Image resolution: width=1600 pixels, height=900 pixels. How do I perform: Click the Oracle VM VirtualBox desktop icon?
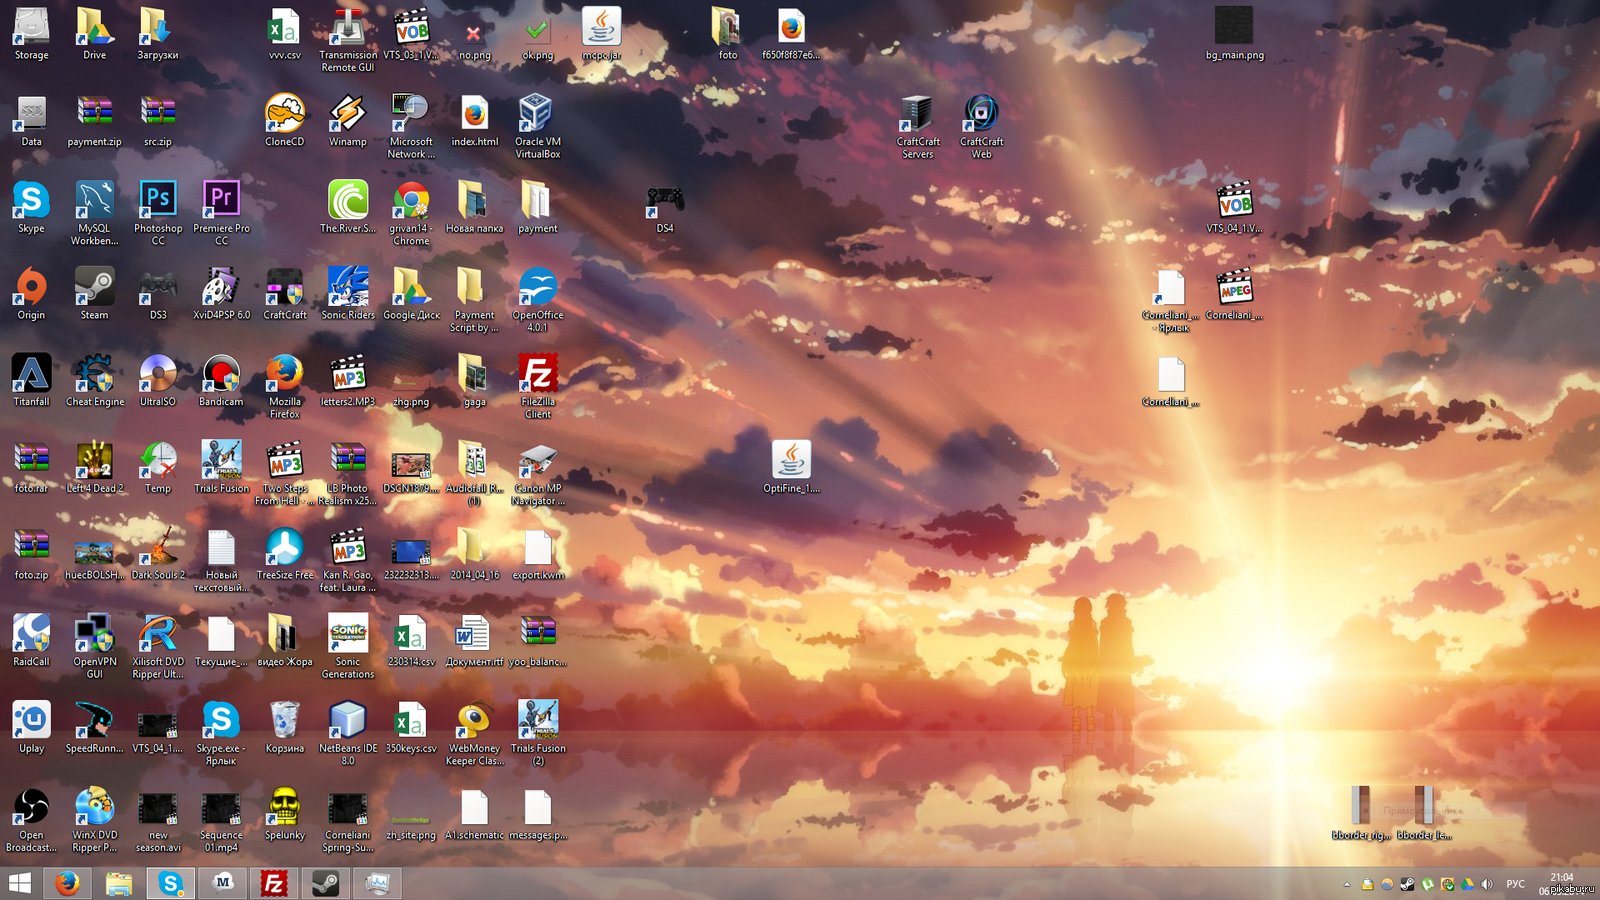point(537,126)
